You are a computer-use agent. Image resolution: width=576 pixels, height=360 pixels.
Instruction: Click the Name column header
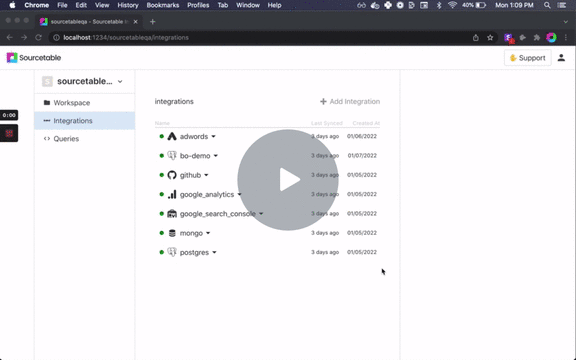click(162, 123)
